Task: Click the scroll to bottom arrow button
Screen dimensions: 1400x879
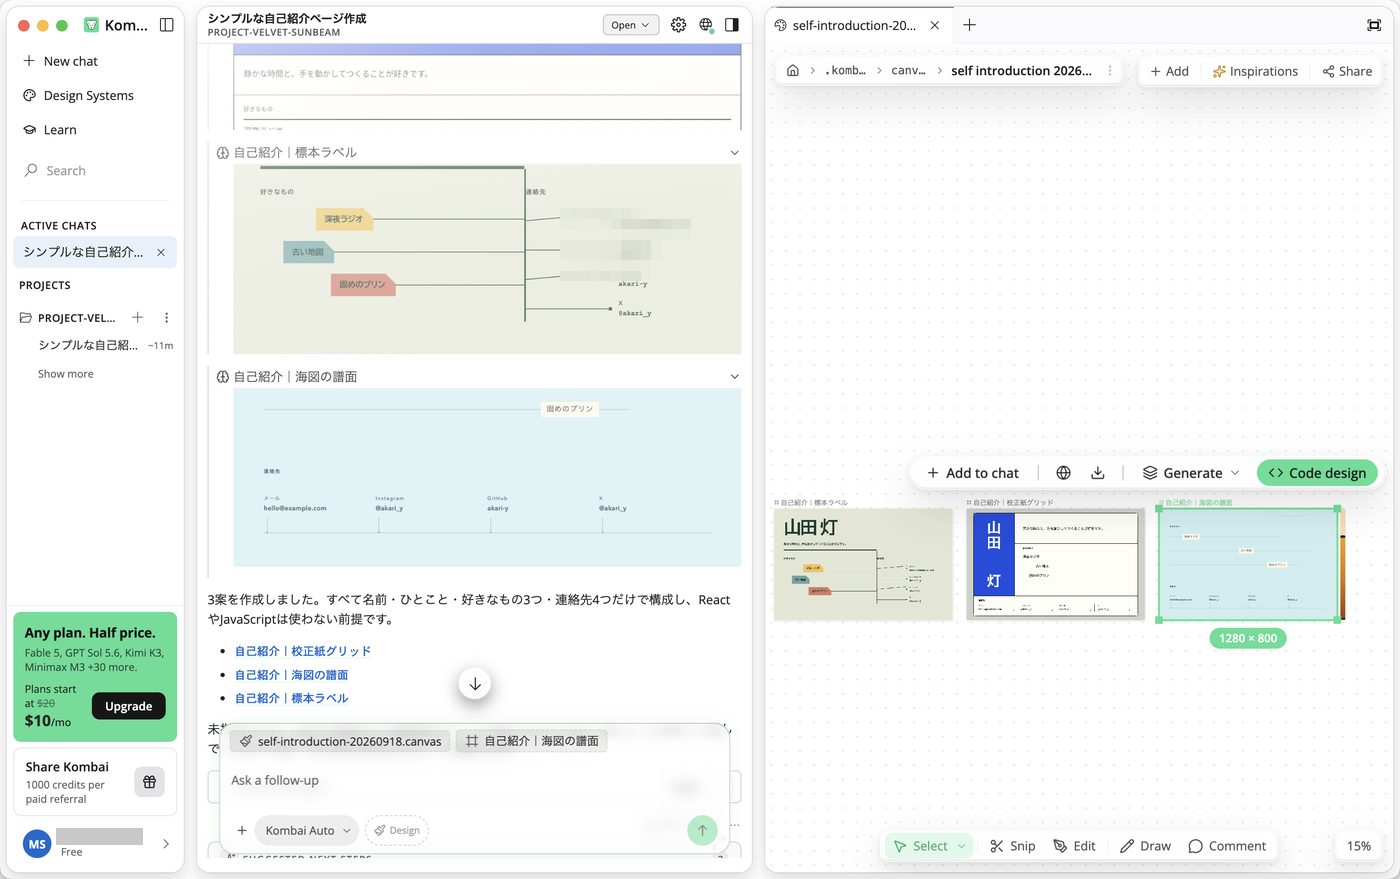Action: pos(475,684)
